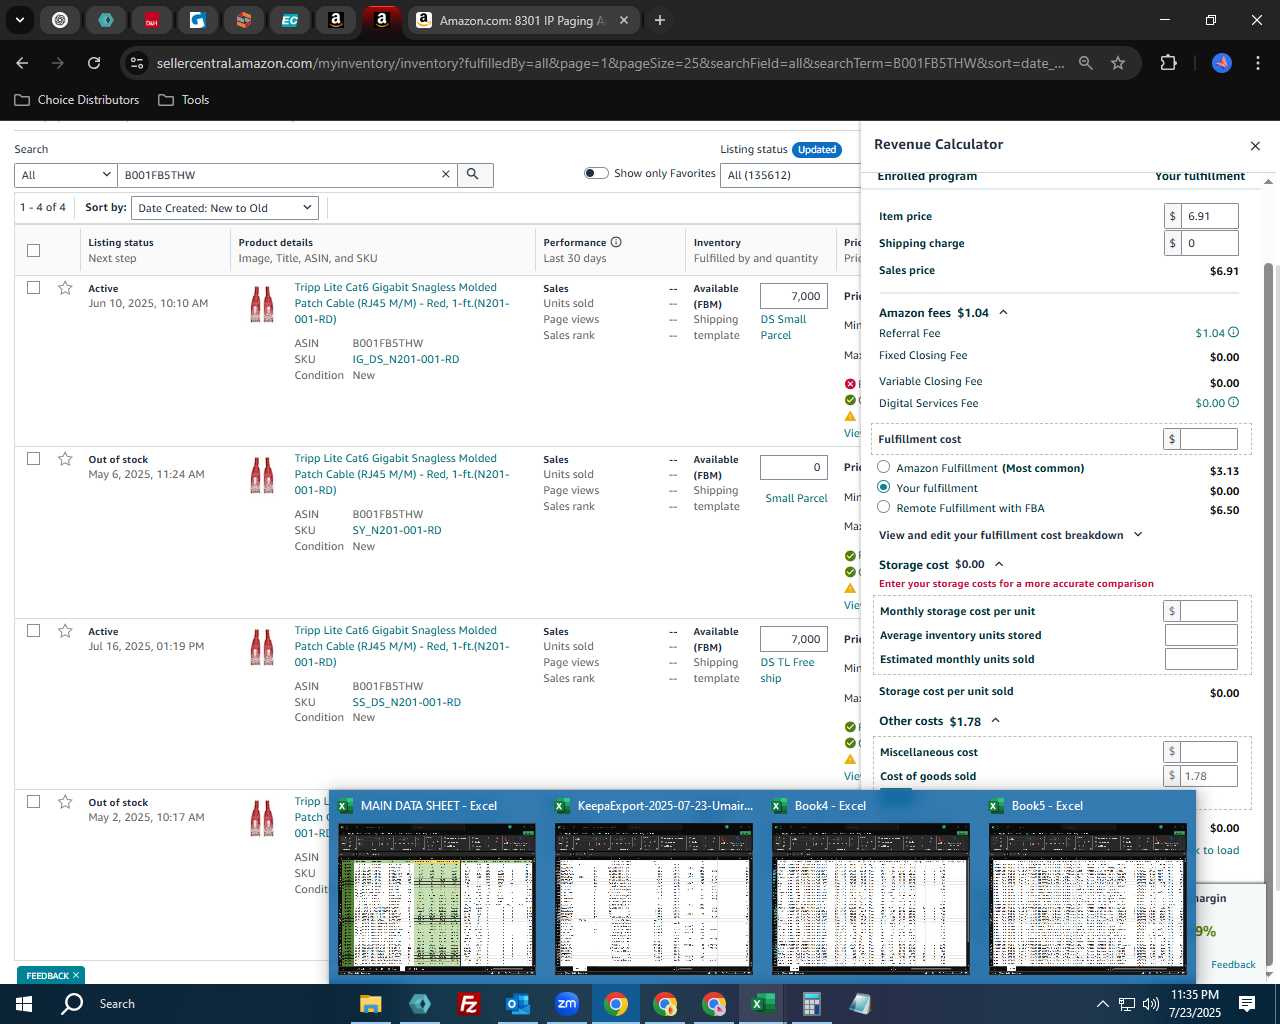Select Amazon Fulfillment radio option
1280x1024 pixels.
point(884,467)
